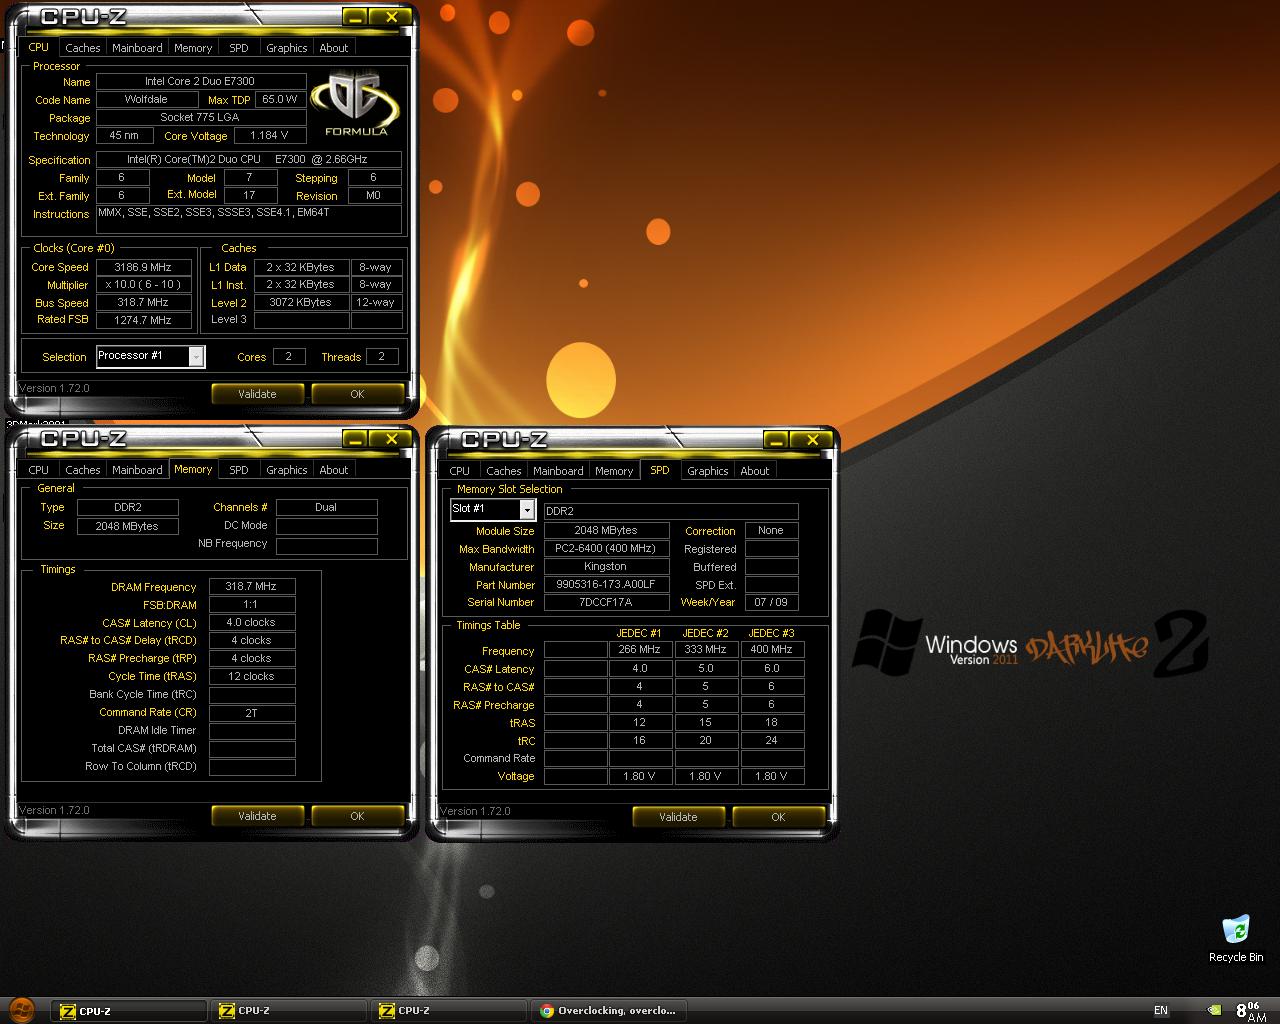This screenshot has height=1024, width=1280.
Task: Go to Mainboard tab in the SPD window
Action: [x=558, y=471]
